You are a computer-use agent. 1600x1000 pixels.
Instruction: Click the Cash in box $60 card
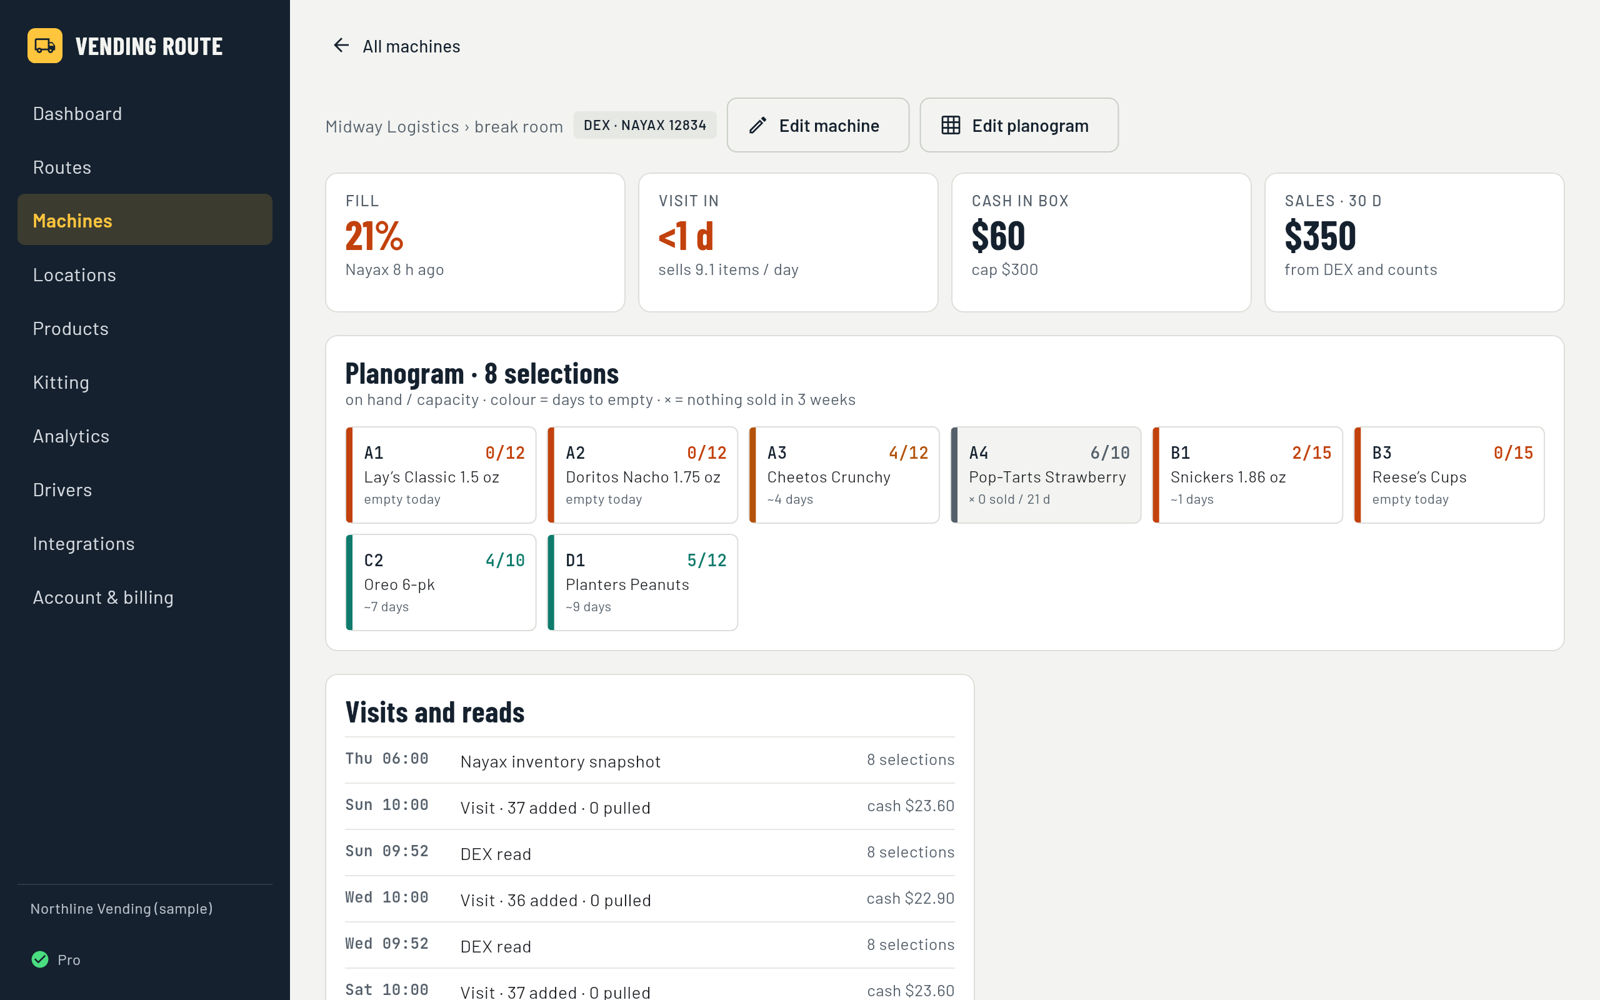point(1101,242)
